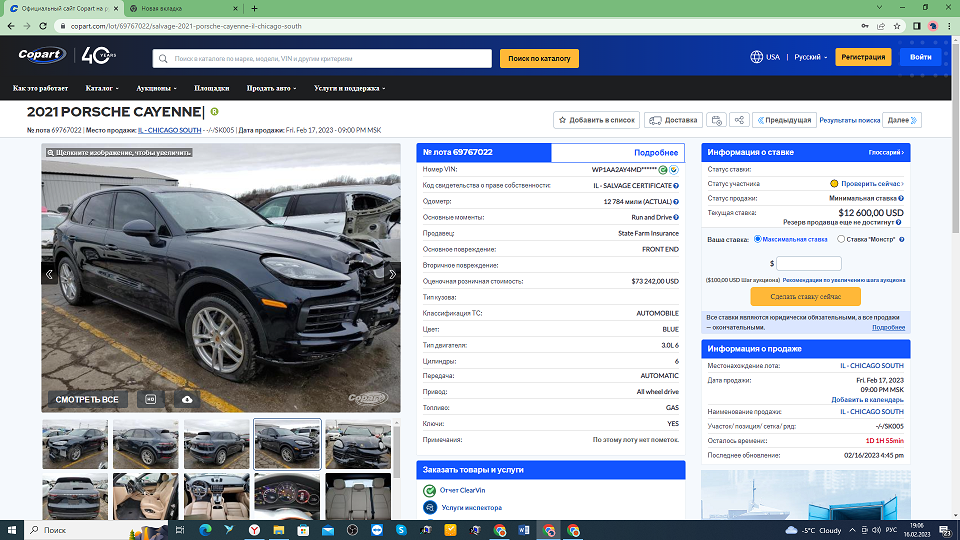960x540 pixels.
Task: Click the Войти button
Action: tap(920, 57)
